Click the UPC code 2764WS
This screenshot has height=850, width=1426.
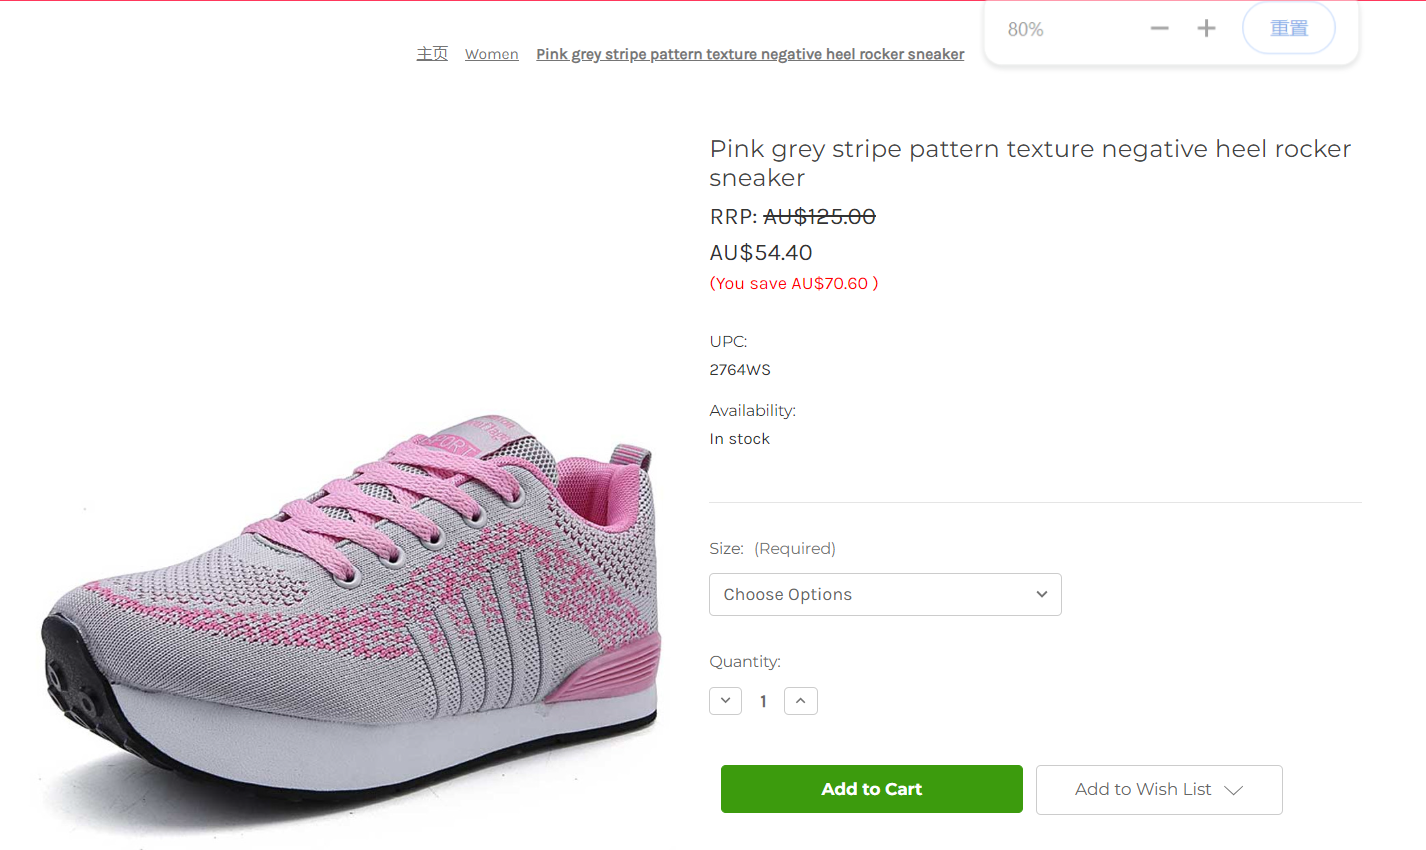(x=740, y=370)
